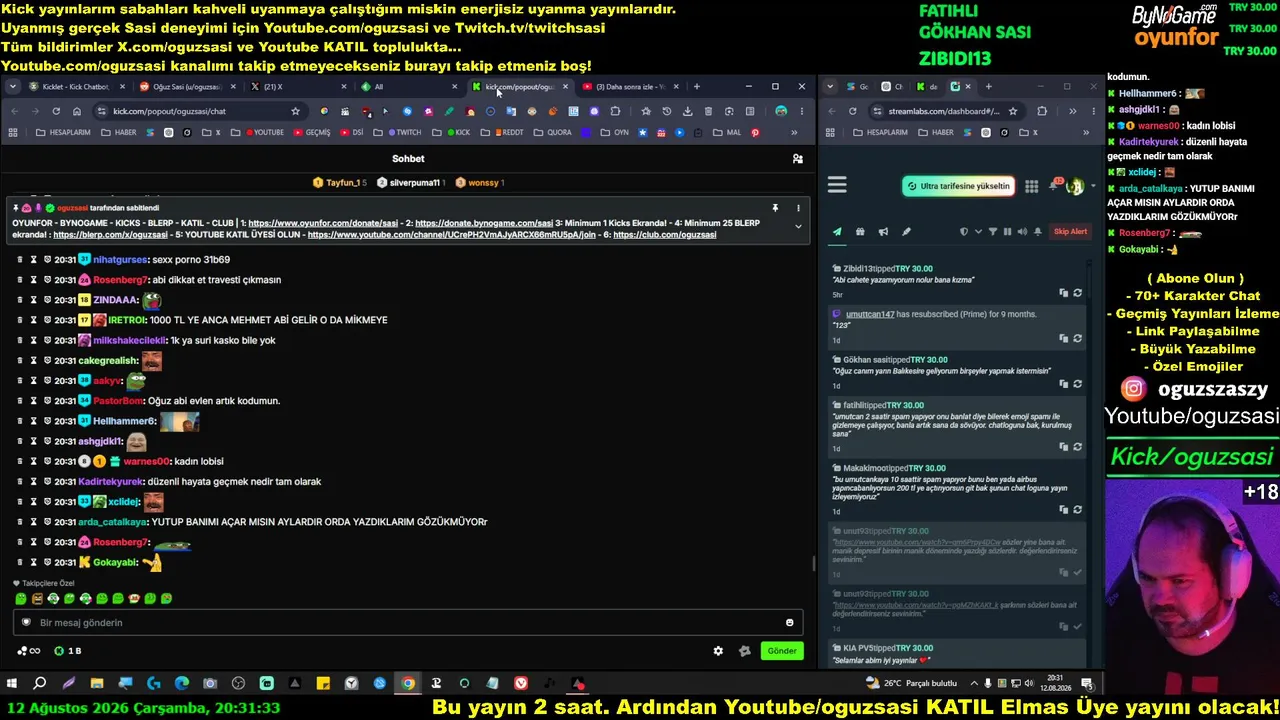Open Windows taskbar search

(40, 684)
